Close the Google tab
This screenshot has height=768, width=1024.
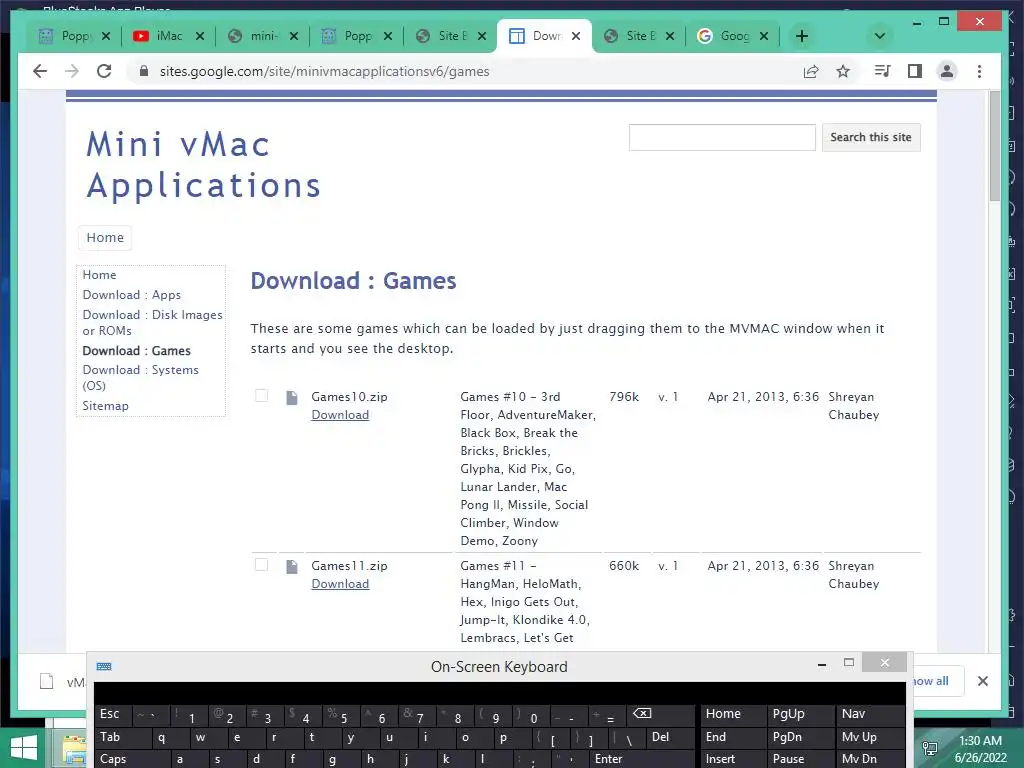point(764,36)
